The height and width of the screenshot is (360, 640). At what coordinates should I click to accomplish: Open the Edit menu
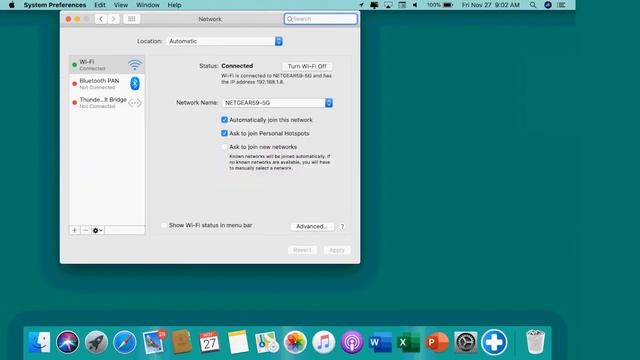click(100, 5)
